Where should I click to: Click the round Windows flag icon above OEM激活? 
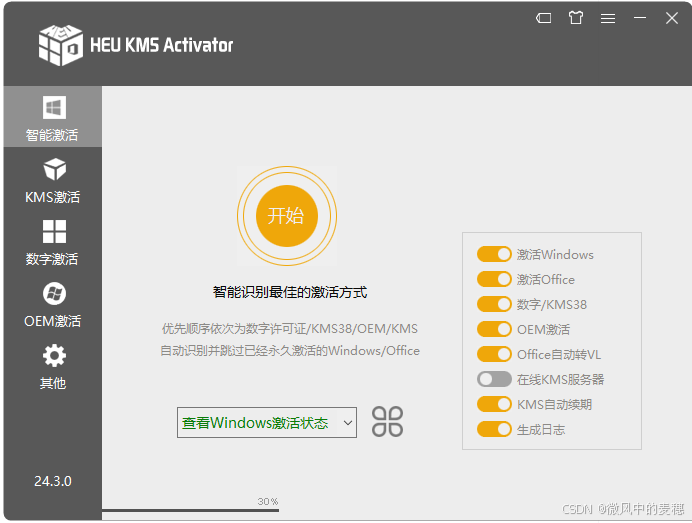pos(54,293)
